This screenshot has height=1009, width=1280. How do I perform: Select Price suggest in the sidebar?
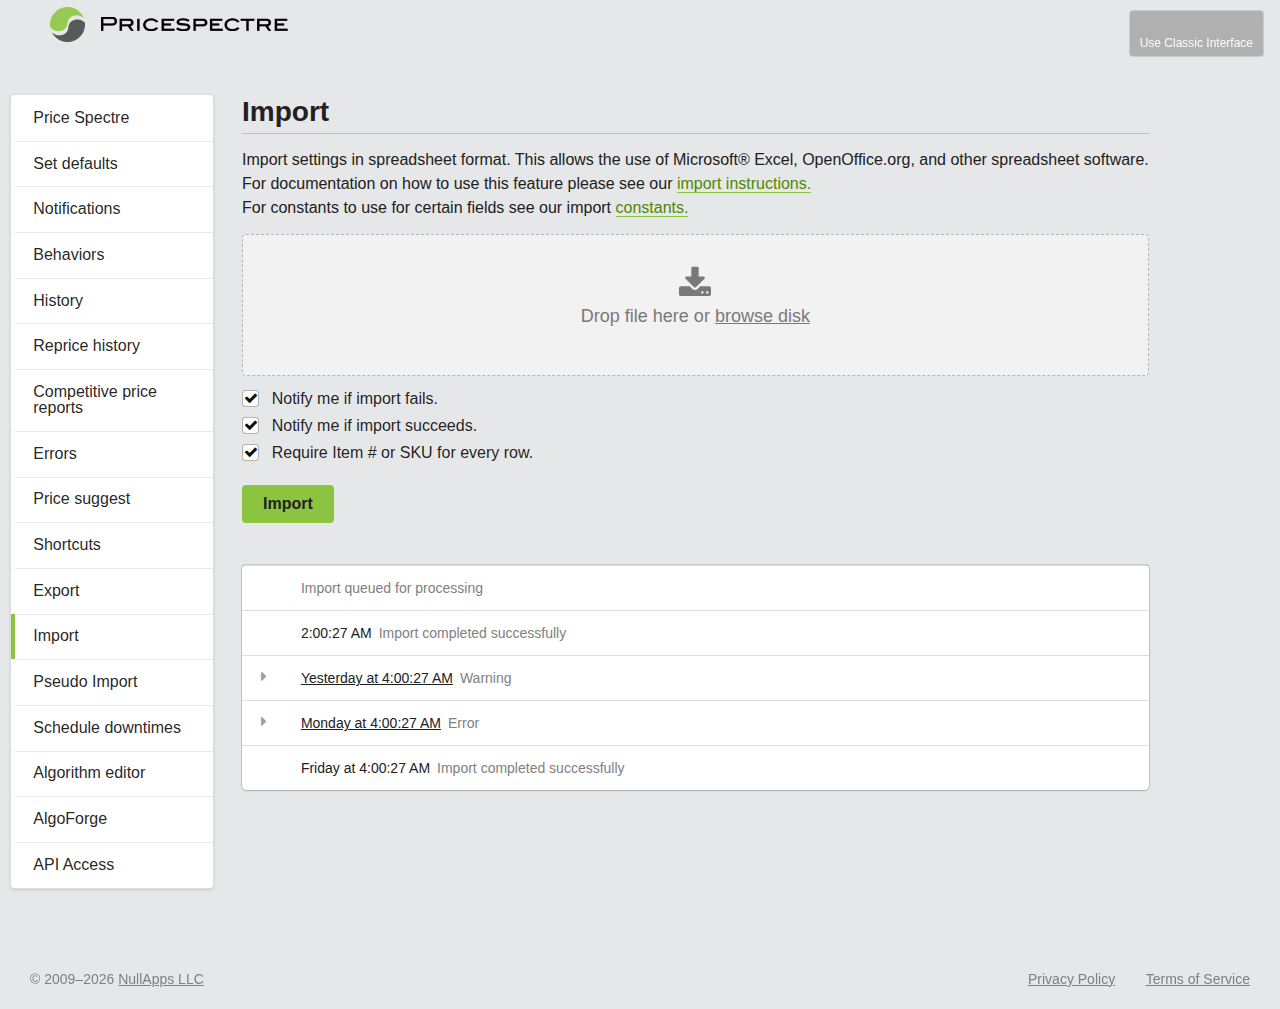point(81,499)
